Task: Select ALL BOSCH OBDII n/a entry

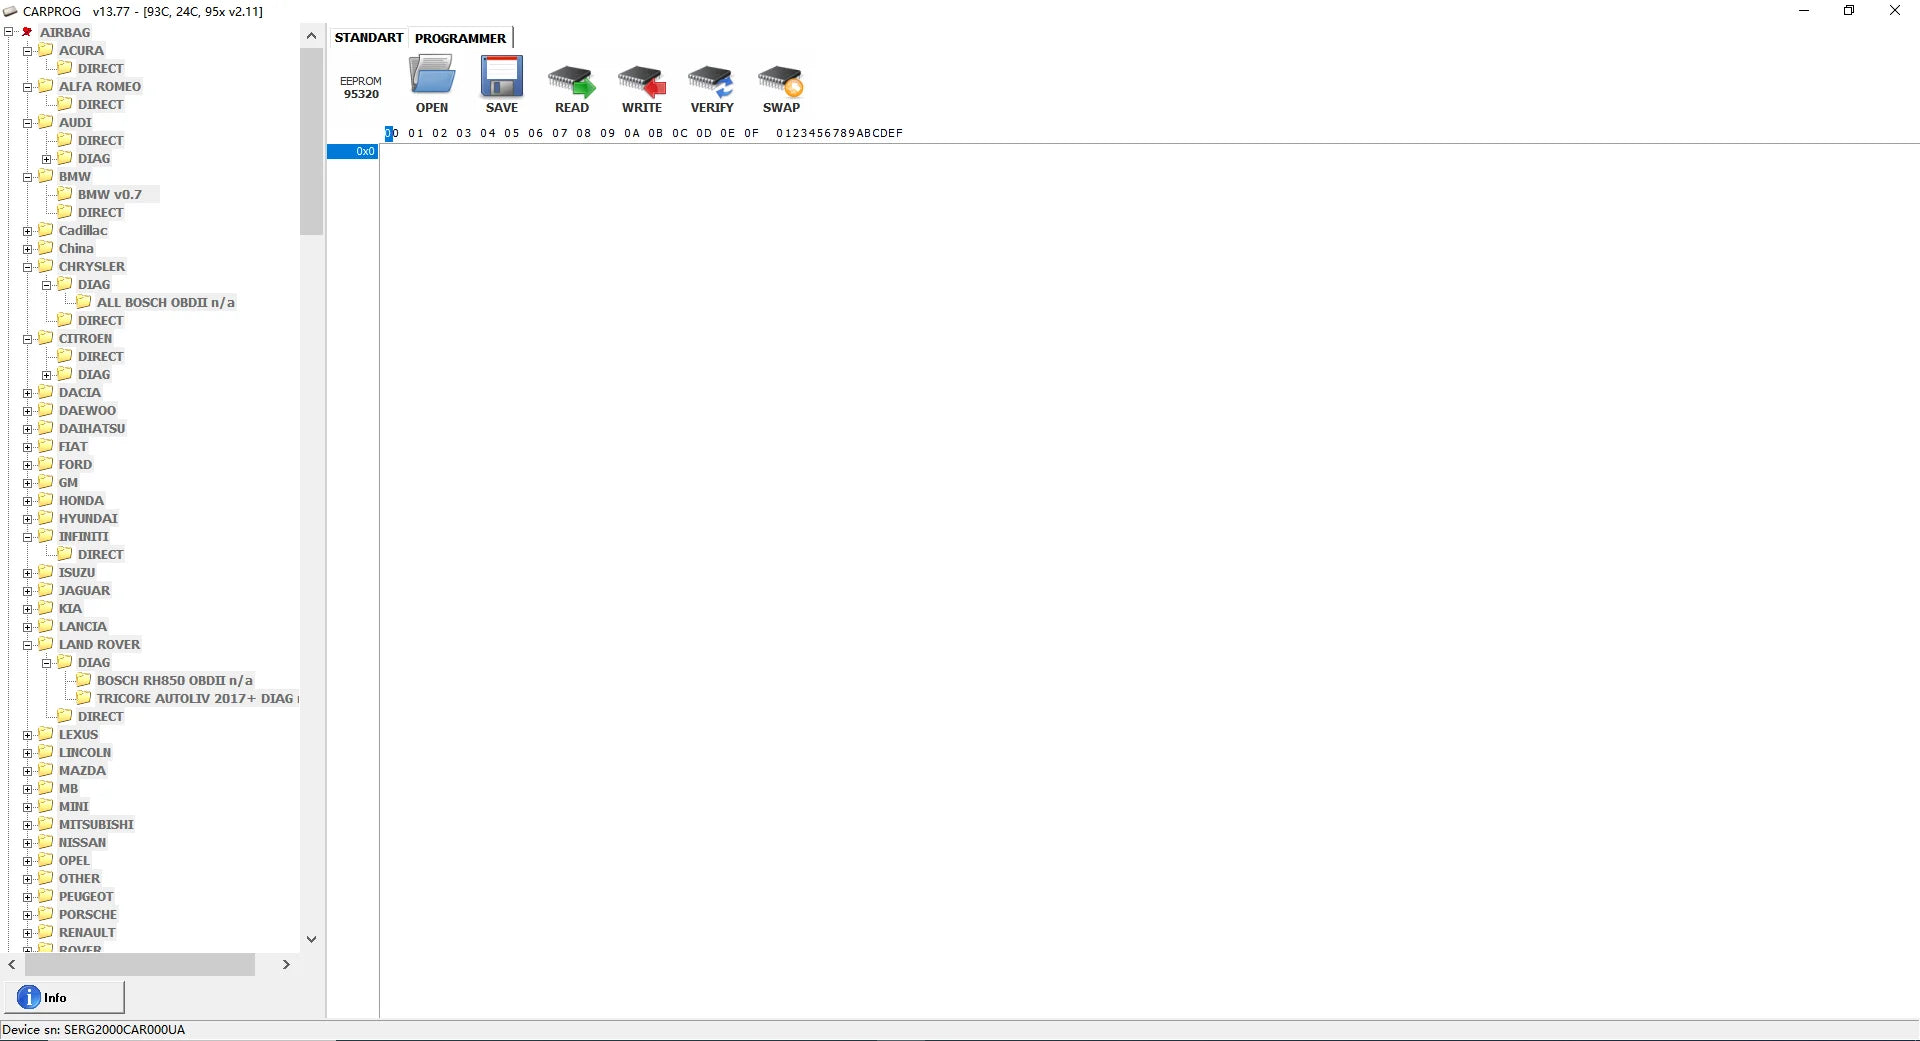Action: pos(165,302)
